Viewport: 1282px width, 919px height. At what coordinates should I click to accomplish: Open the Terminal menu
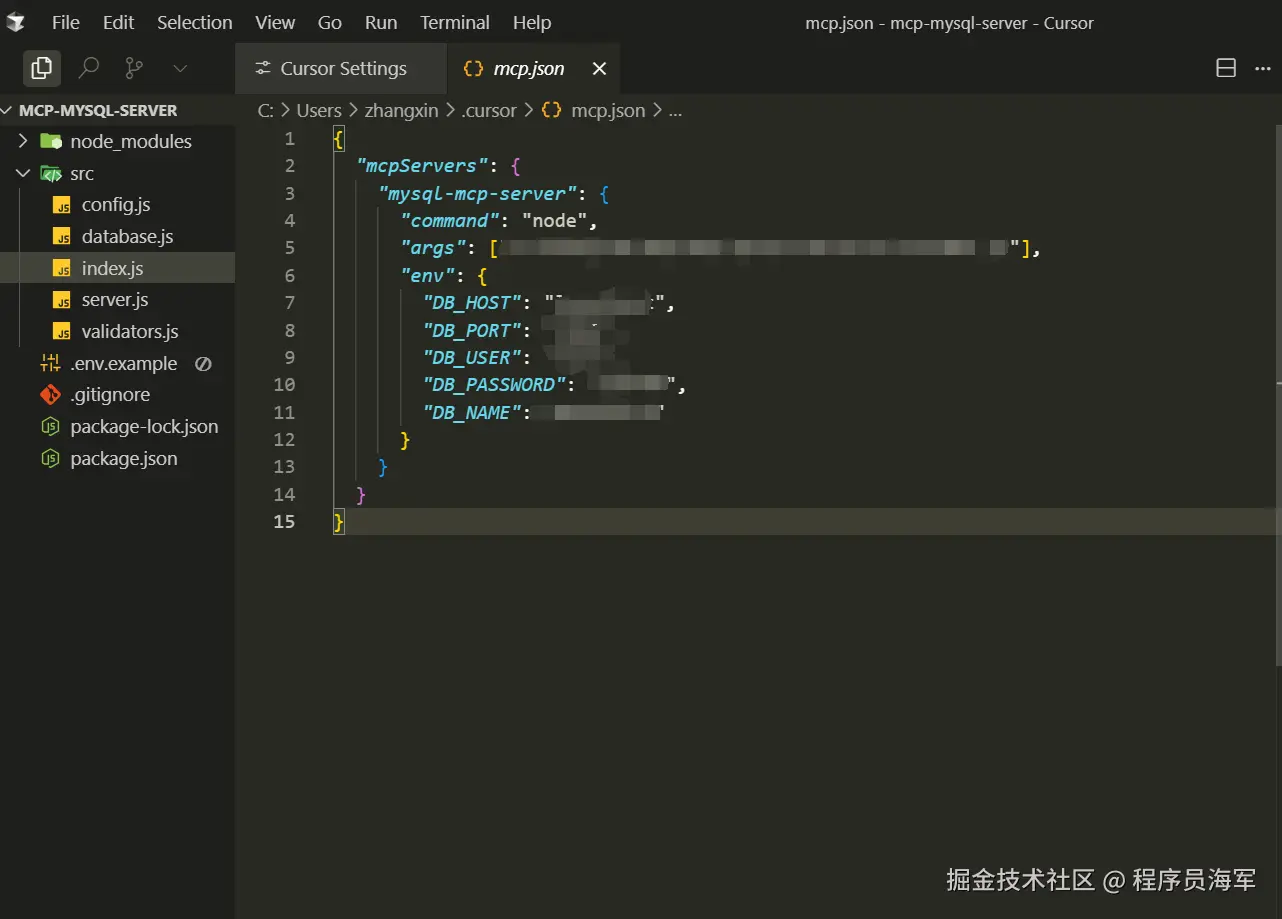point(454,22)
